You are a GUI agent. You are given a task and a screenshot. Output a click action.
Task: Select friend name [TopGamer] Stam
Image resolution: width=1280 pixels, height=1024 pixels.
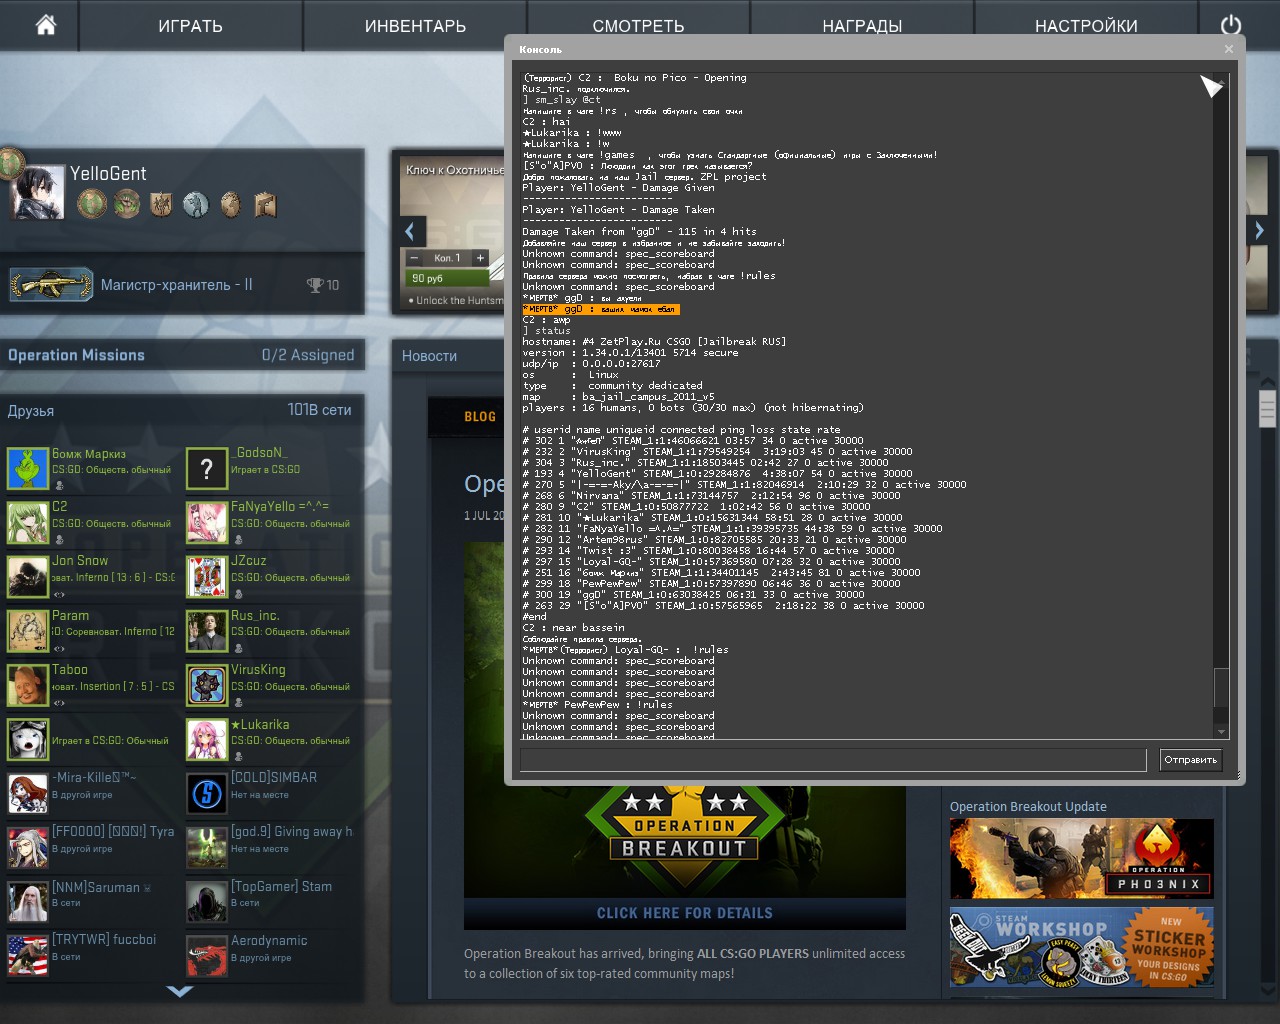[x=281, y=886]
